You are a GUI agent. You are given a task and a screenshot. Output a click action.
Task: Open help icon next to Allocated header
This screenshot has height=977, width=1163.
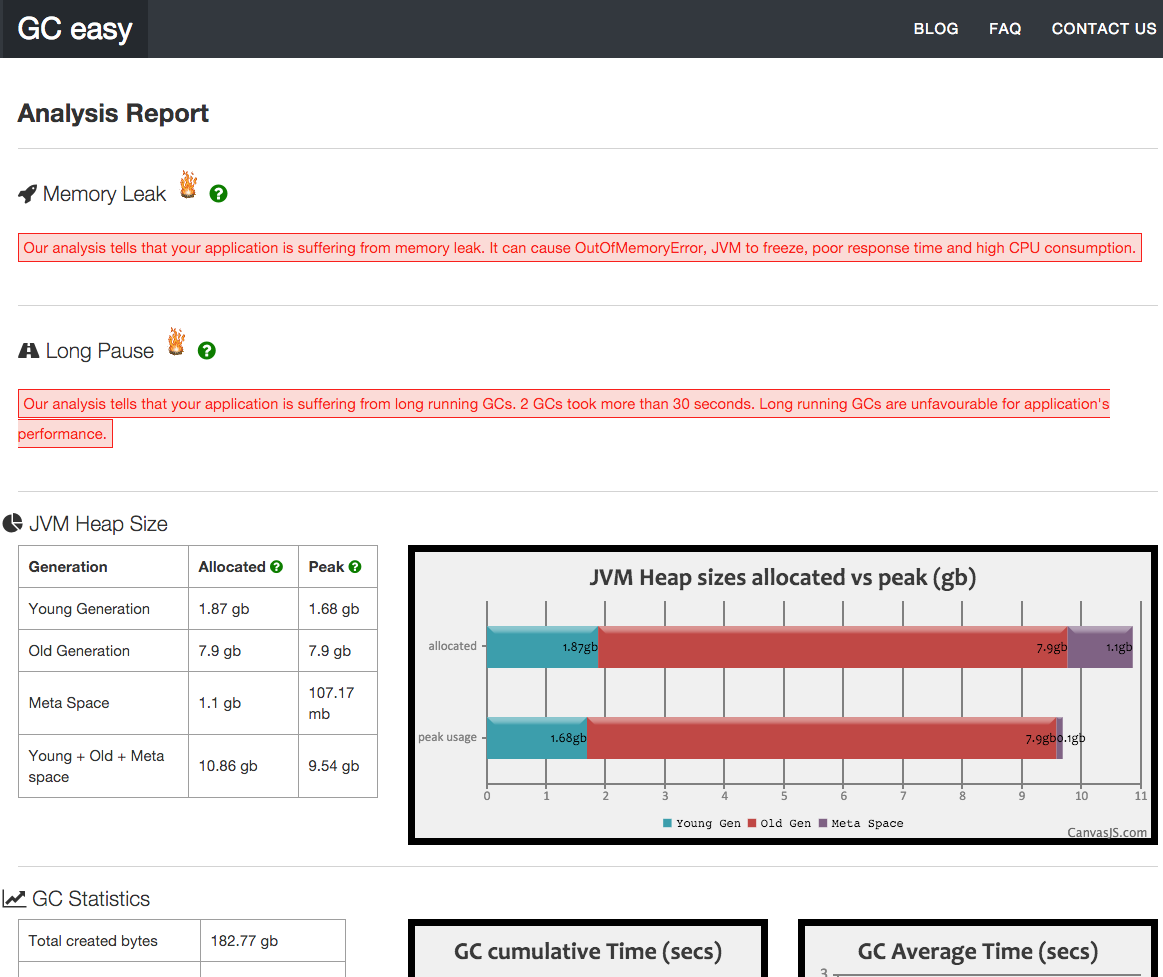coord(276,567)
